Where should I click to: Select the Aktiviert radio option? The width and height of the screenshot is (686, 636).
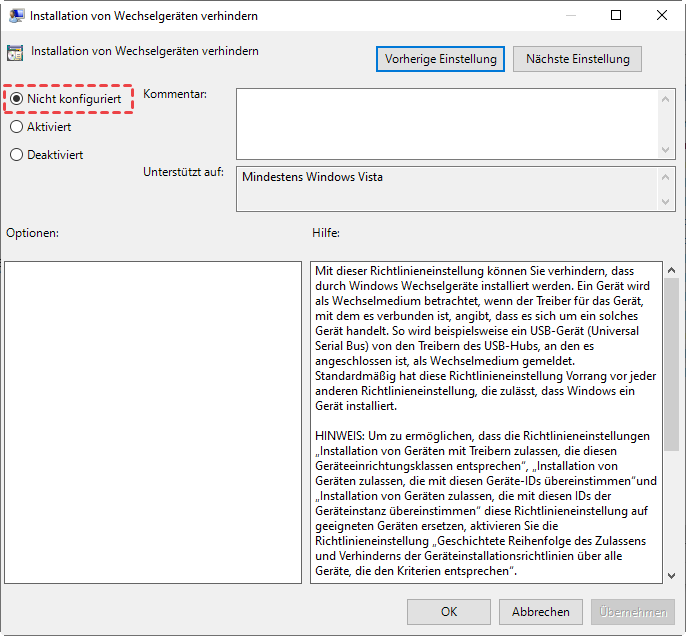pos(17,127)
